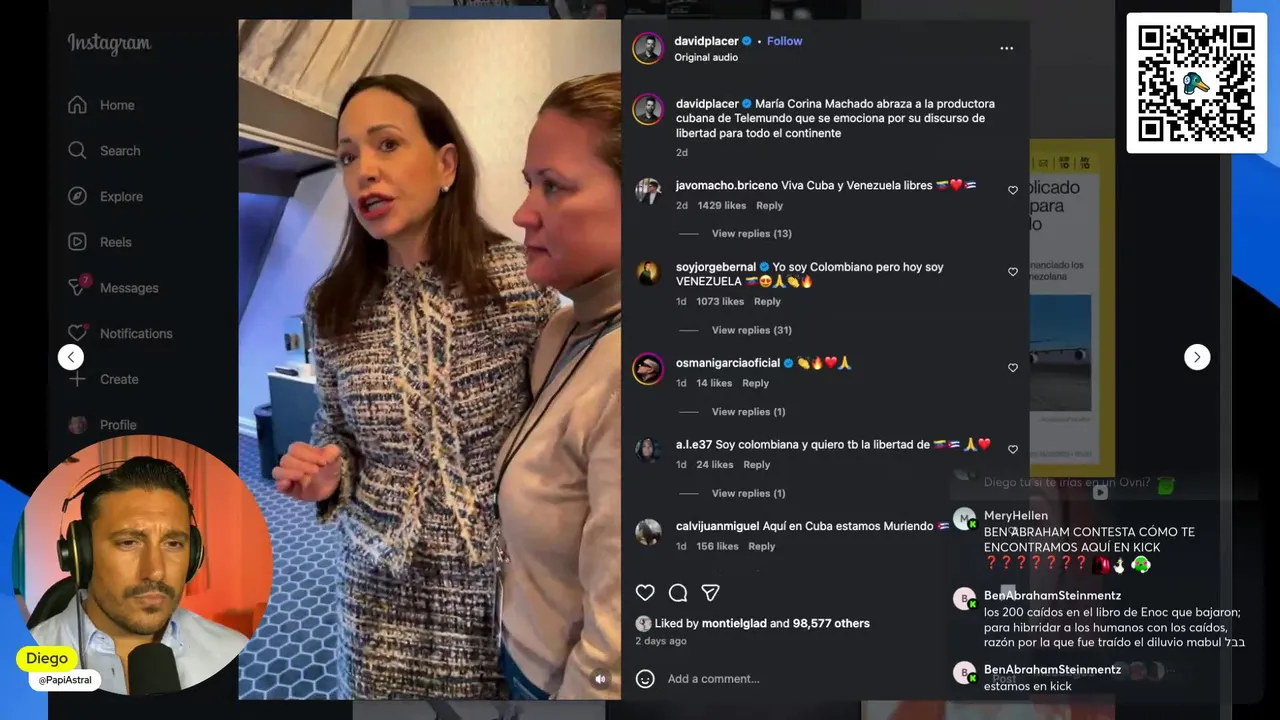This screenshot has width=1280, height=720.
Task: Reply to calvijuanmiguel's comment
Action: click(x=761, y=546)
